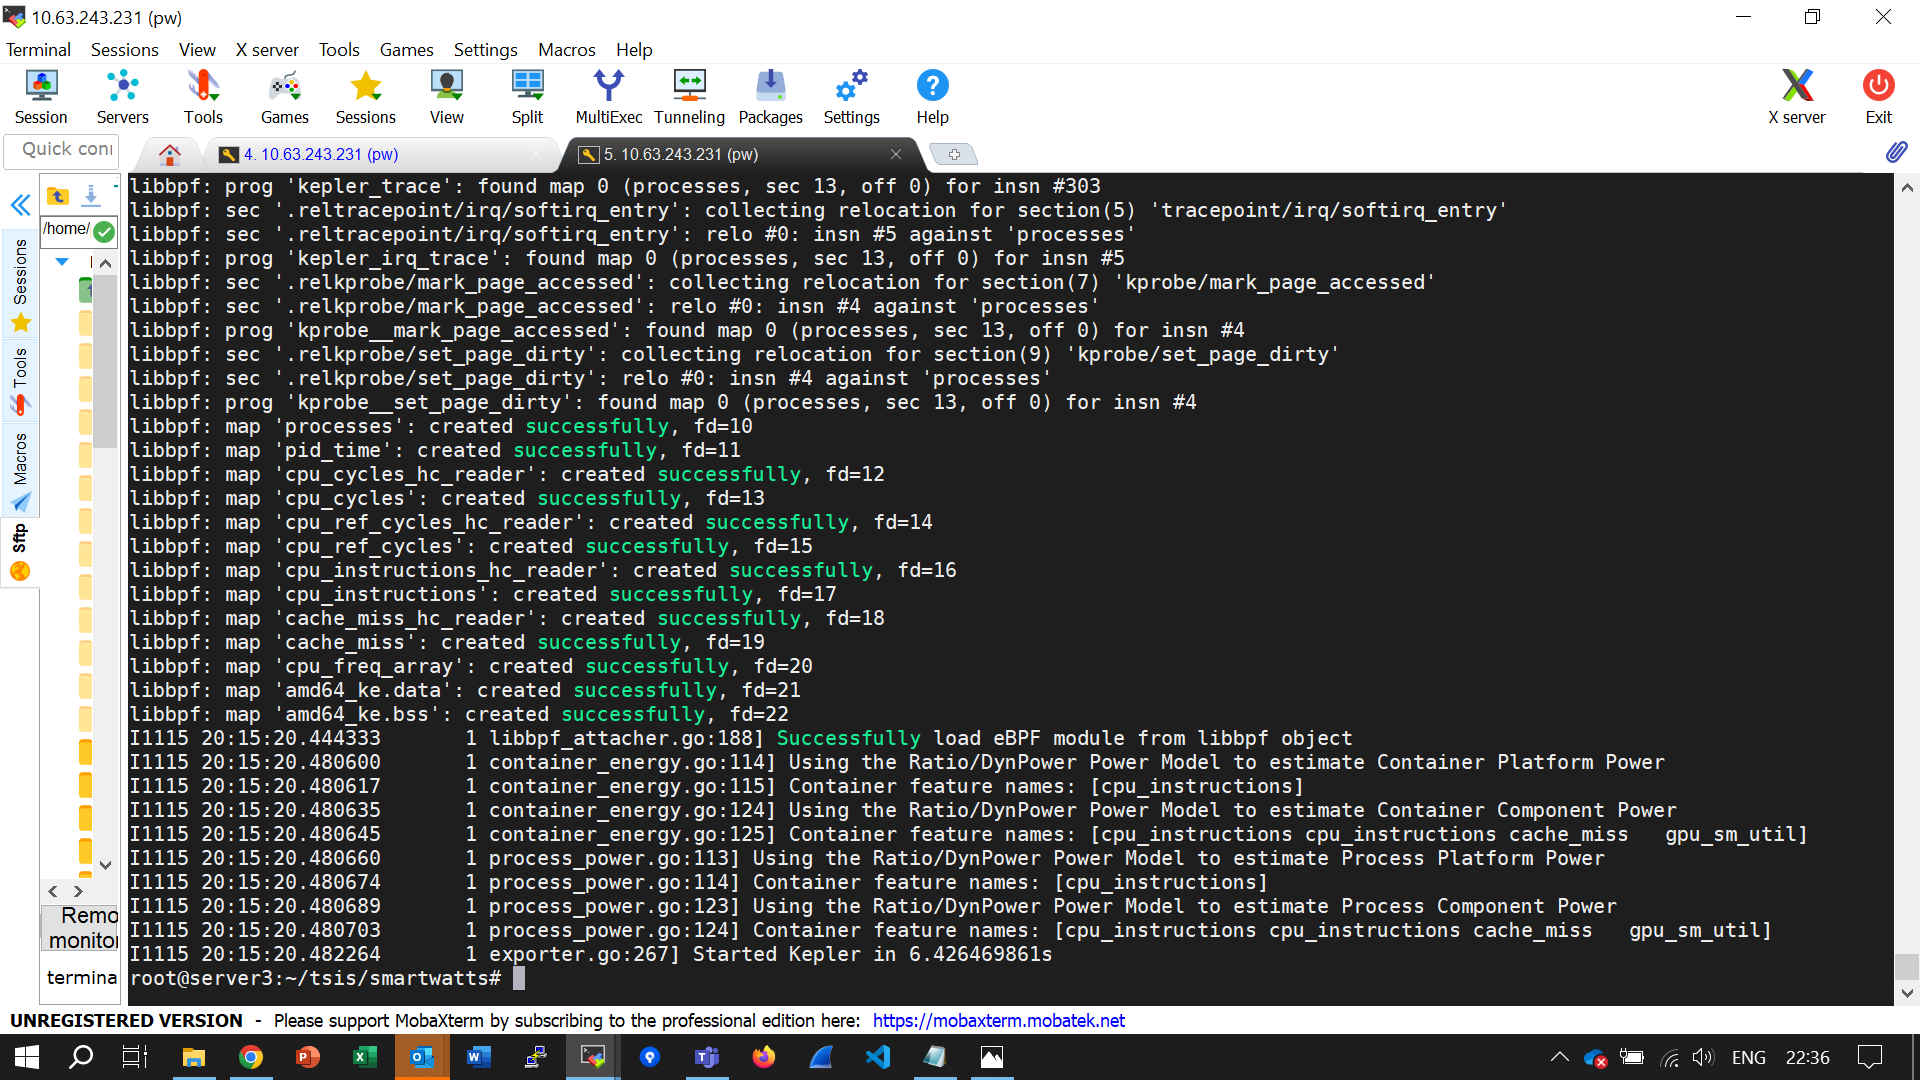Enable MultiExec mode
1920x1080 pixels.
coord(608,95)
